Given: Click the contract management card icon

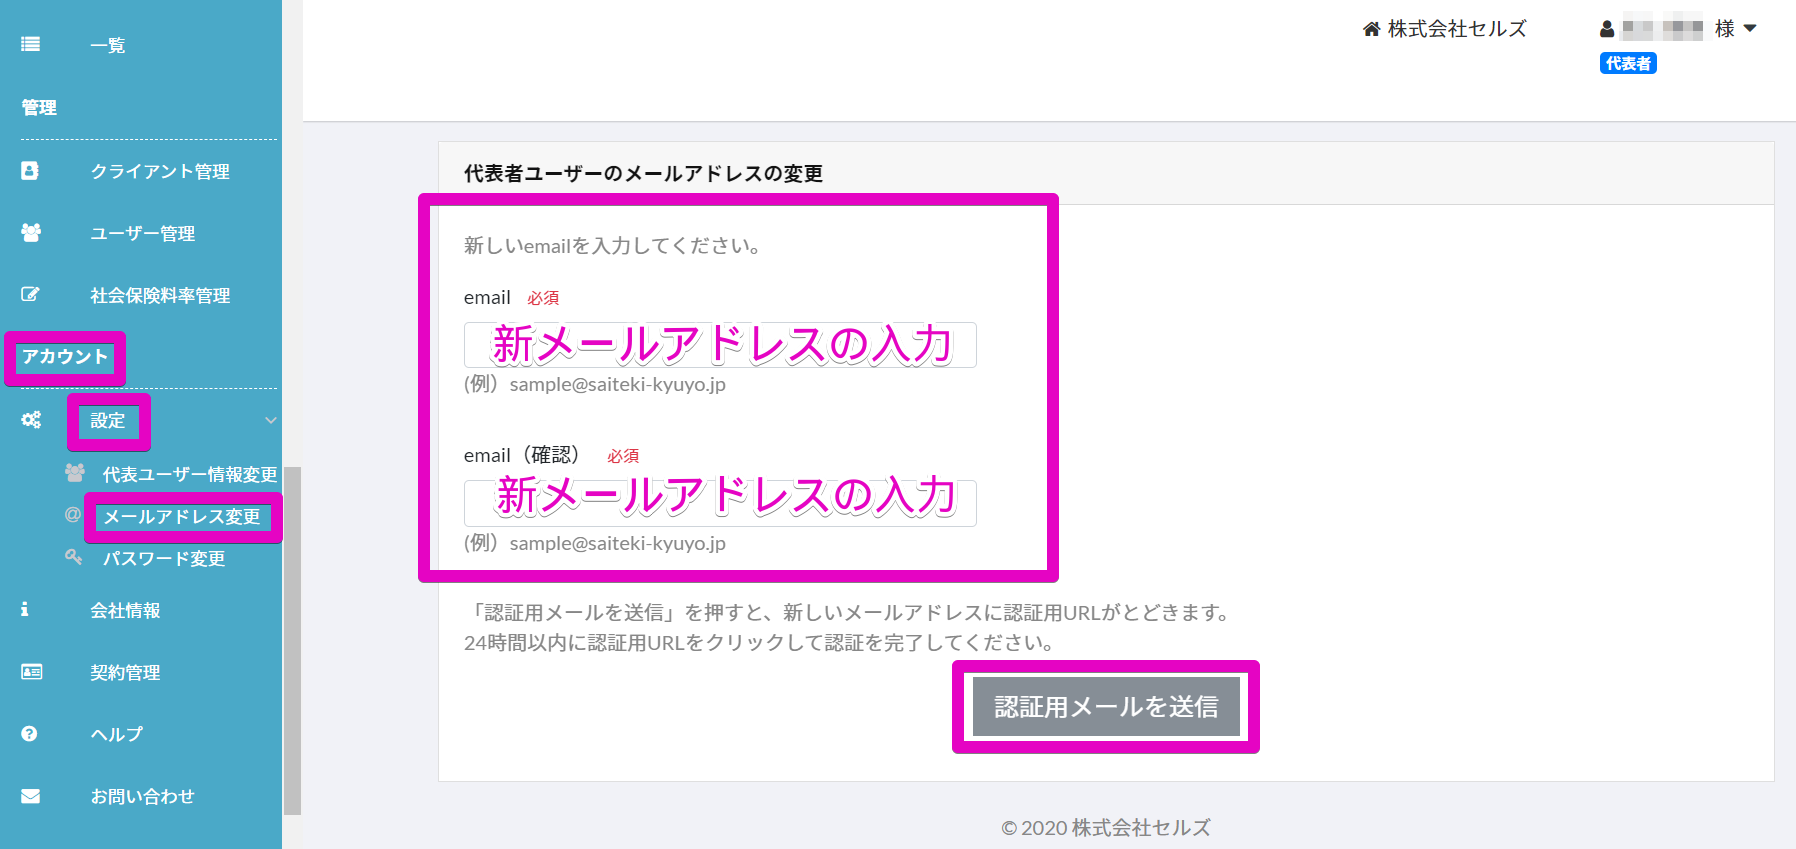Looking at the screenshot, I should click(31, 672).
